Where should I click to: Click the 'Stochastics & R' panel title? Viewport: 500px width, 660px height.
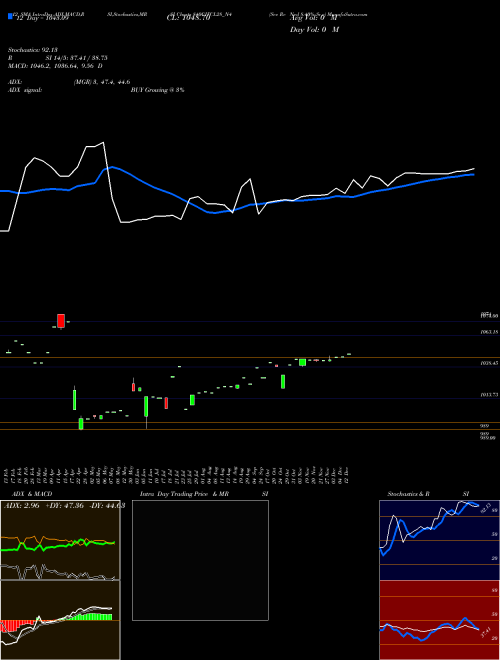click(409, 494)
